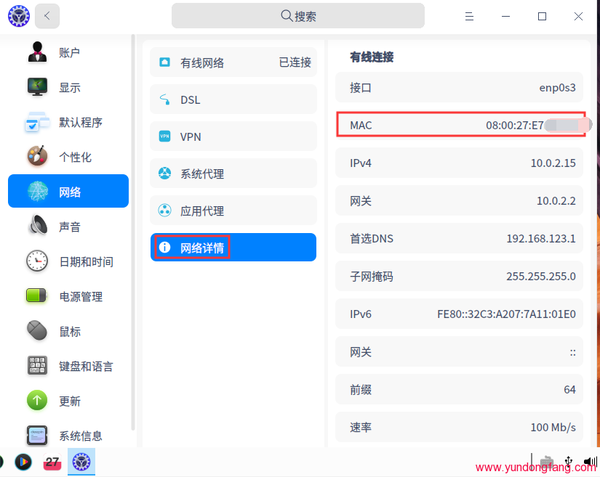600x477 pixels.
Task: Click sidebar label 显示
Action: (69, 87)
